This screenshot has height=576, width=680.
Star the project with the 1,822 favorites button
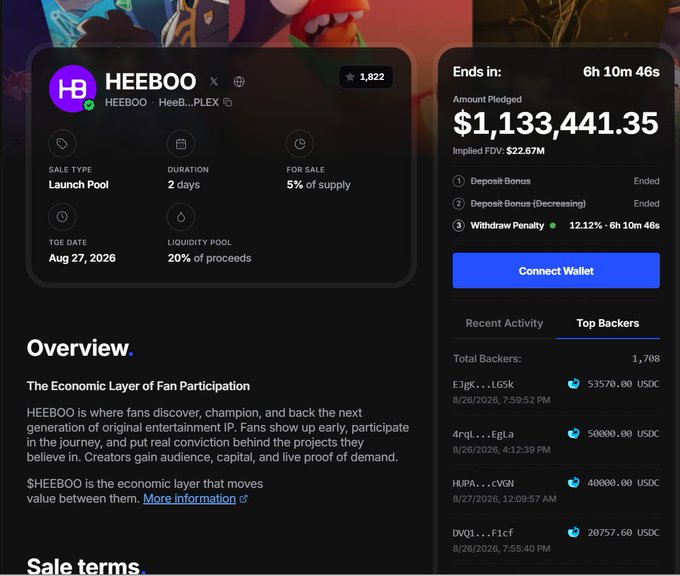tap(366, 77)
